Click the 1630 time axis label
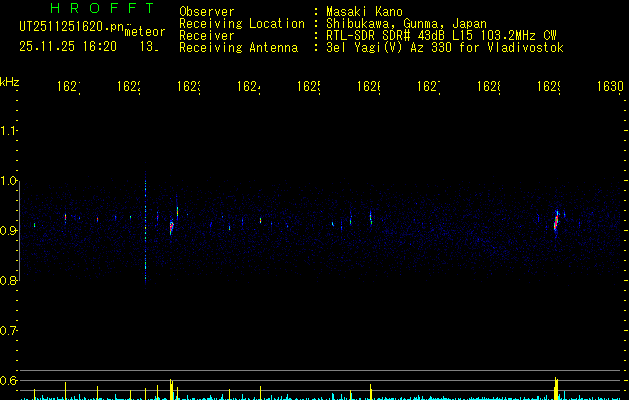This screenshot has width=629, height=400. tap(610, 86)
